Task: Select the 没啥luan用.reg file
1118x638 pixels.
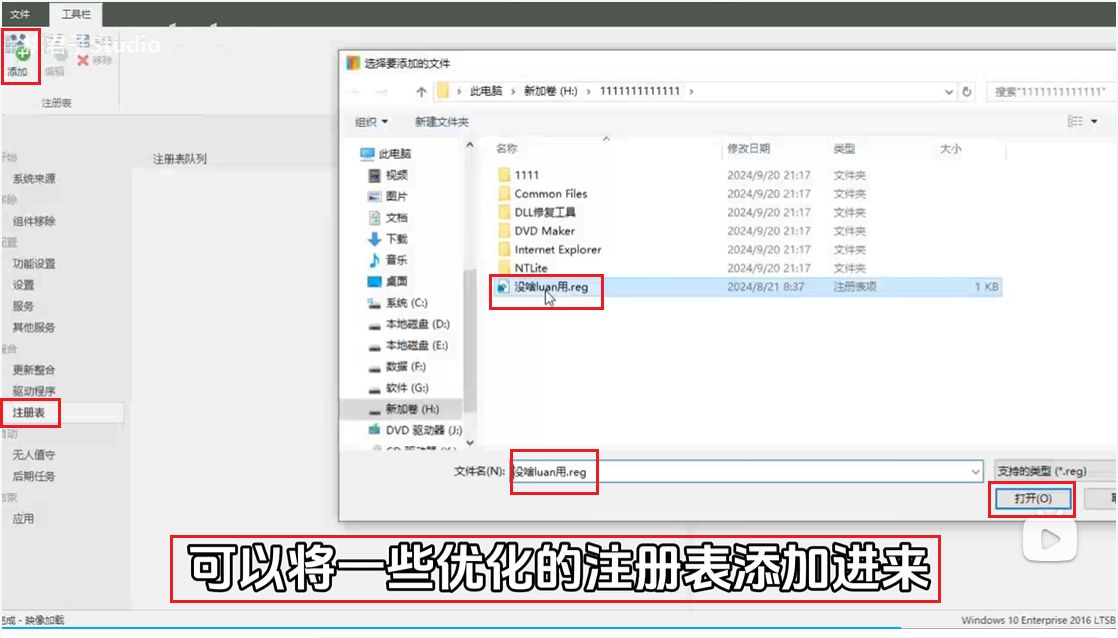Action: 557,287
